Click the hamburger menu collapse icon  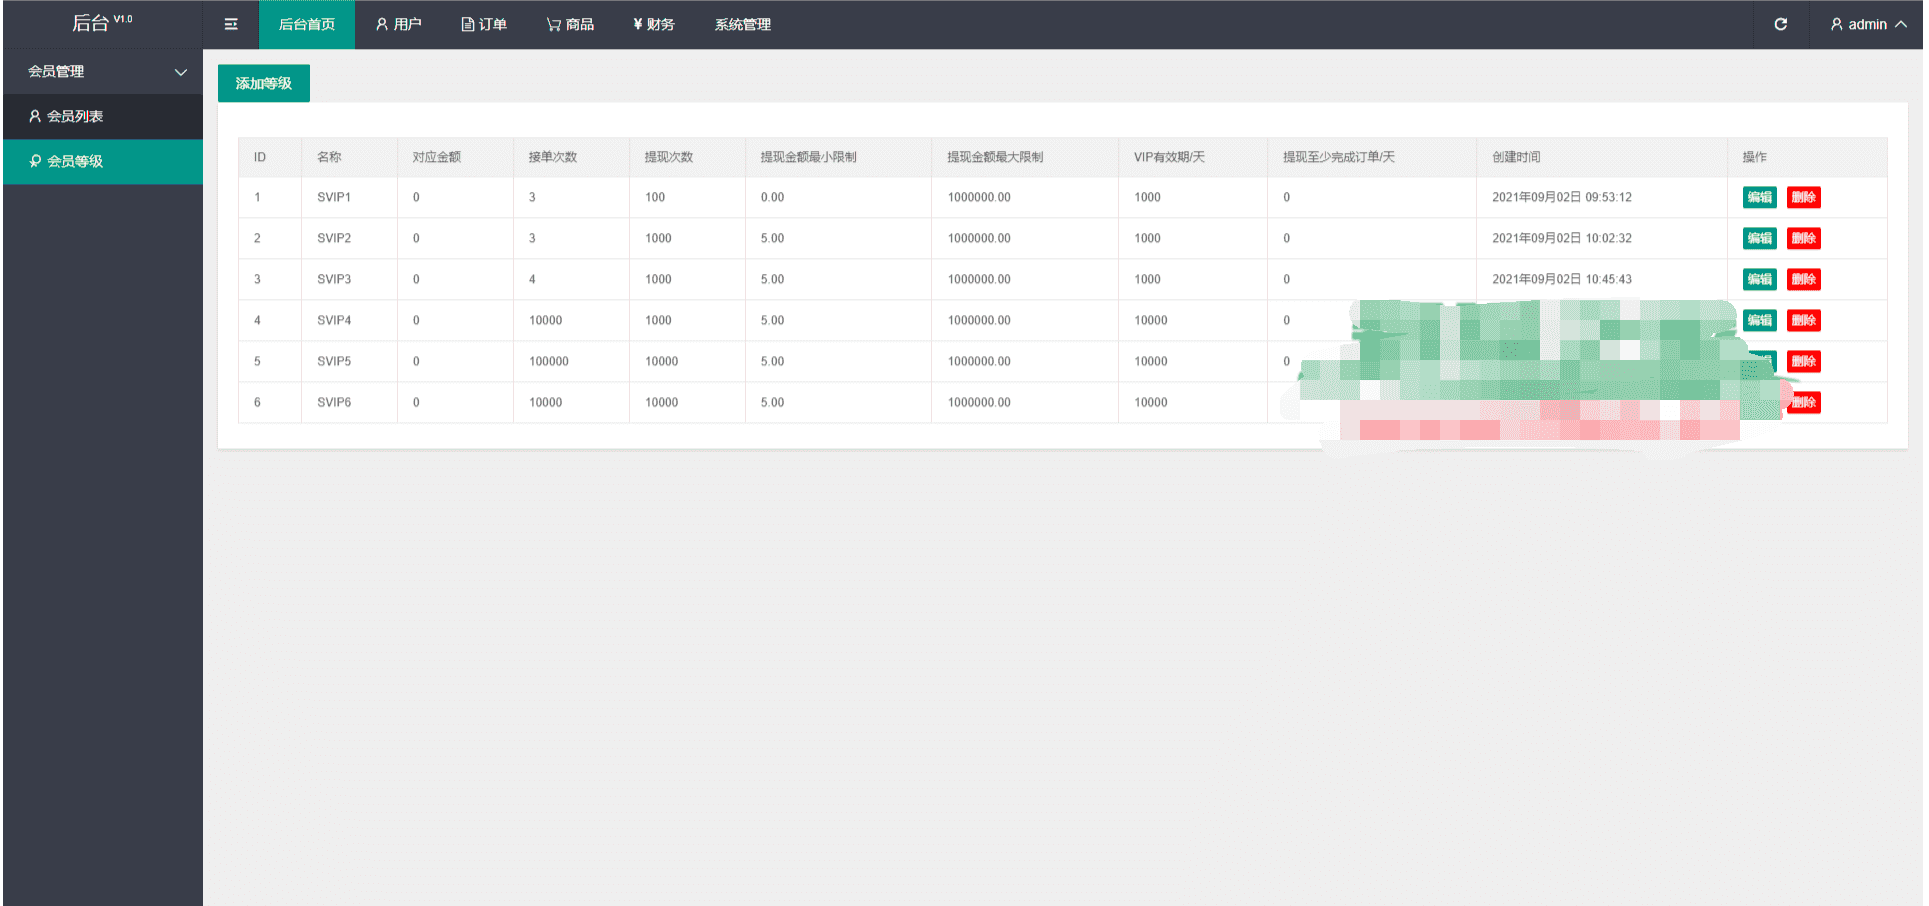[231, 25]
